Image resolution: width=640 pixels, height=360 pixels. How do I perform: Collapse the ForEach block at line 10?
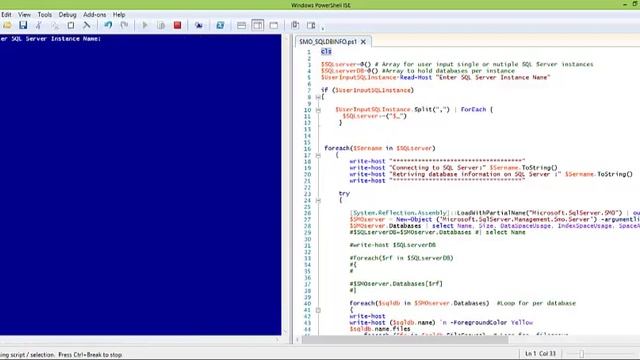click(318, 110)
